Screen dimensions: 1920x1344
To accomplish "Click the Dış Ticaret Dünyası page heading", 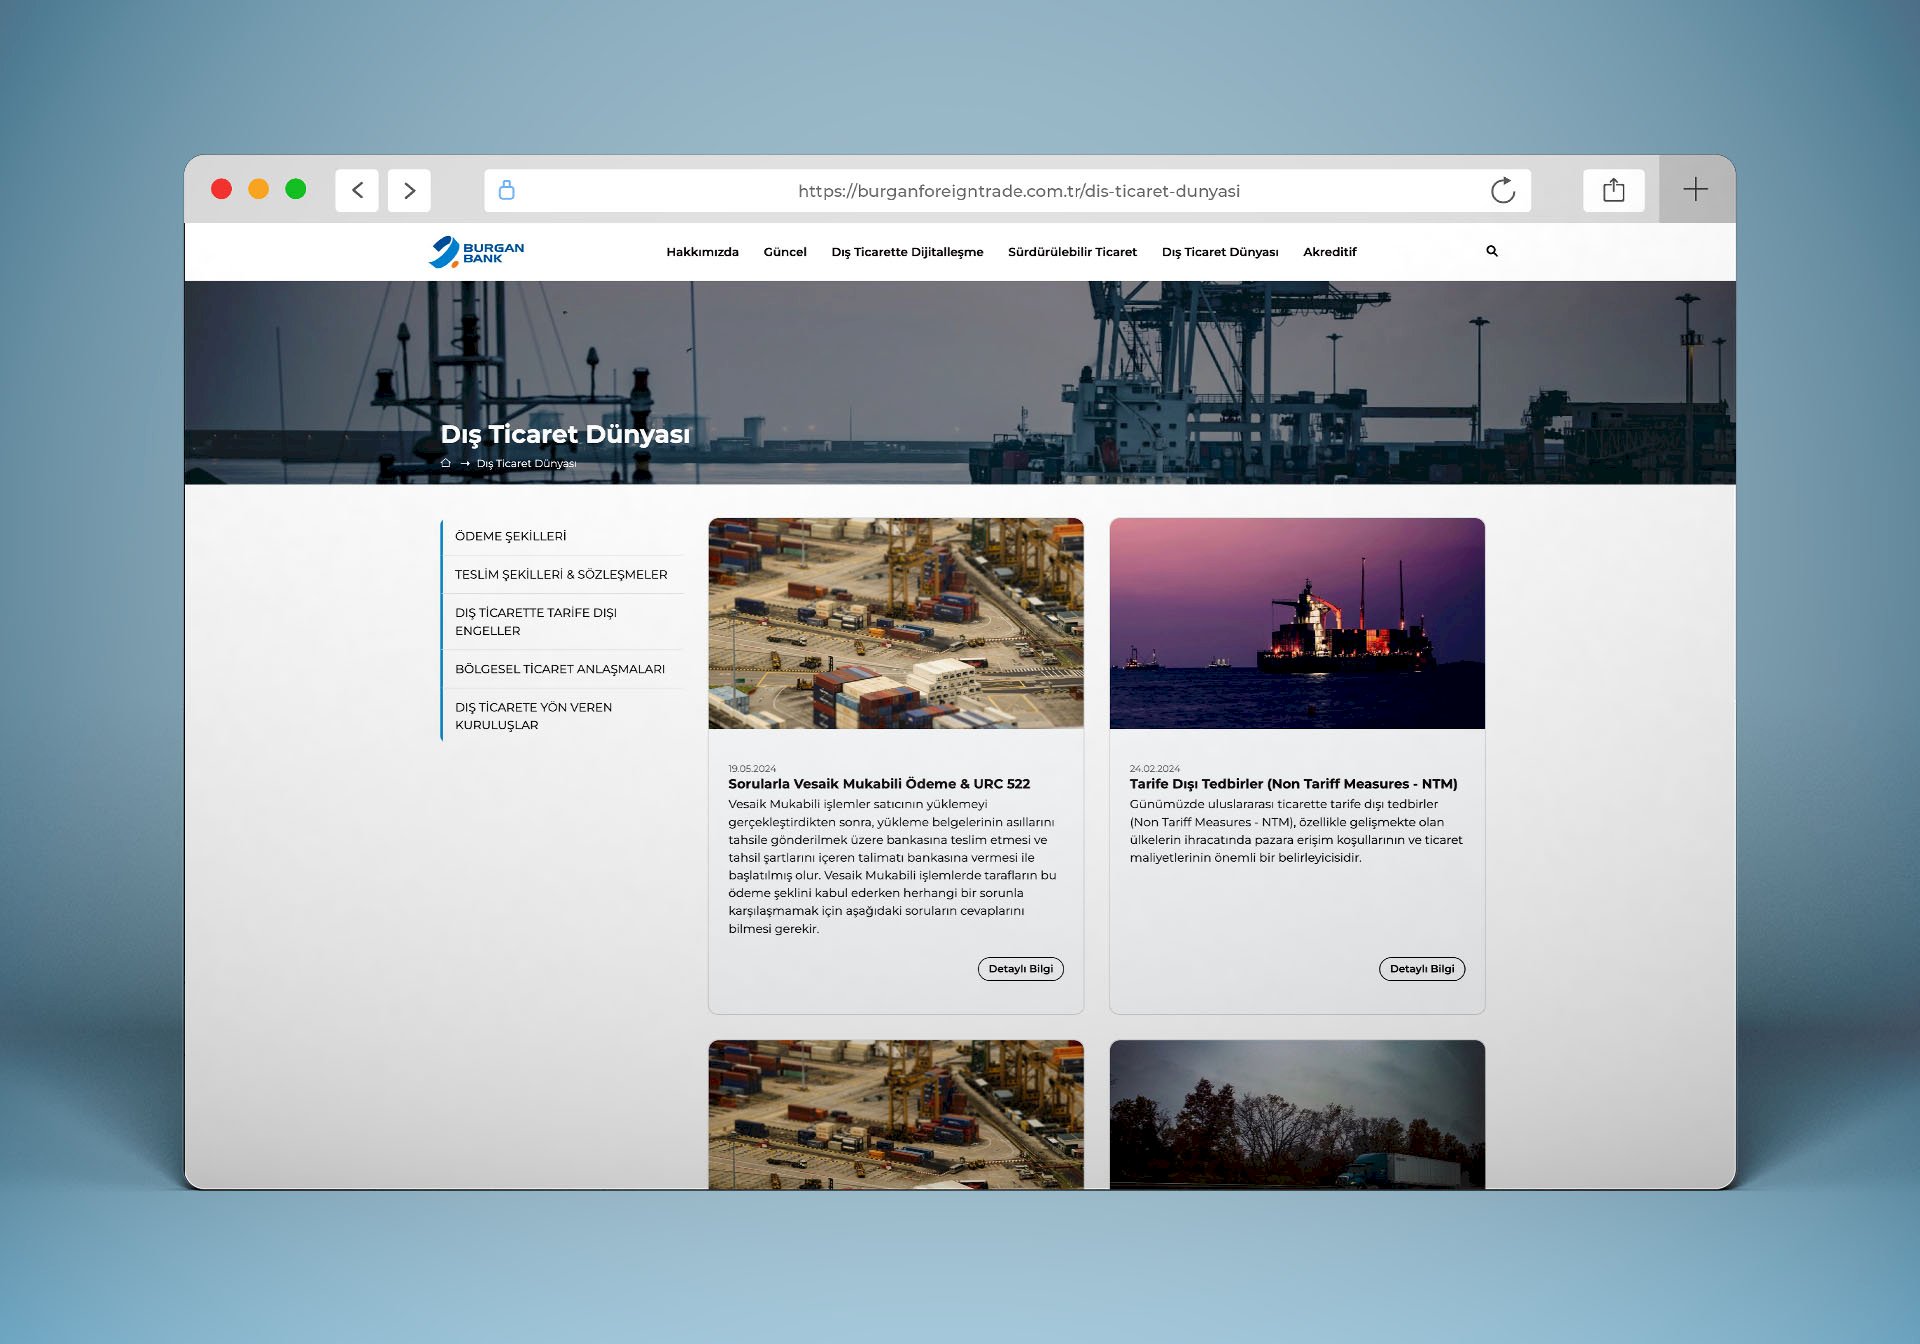I will (x=565, y=434).
